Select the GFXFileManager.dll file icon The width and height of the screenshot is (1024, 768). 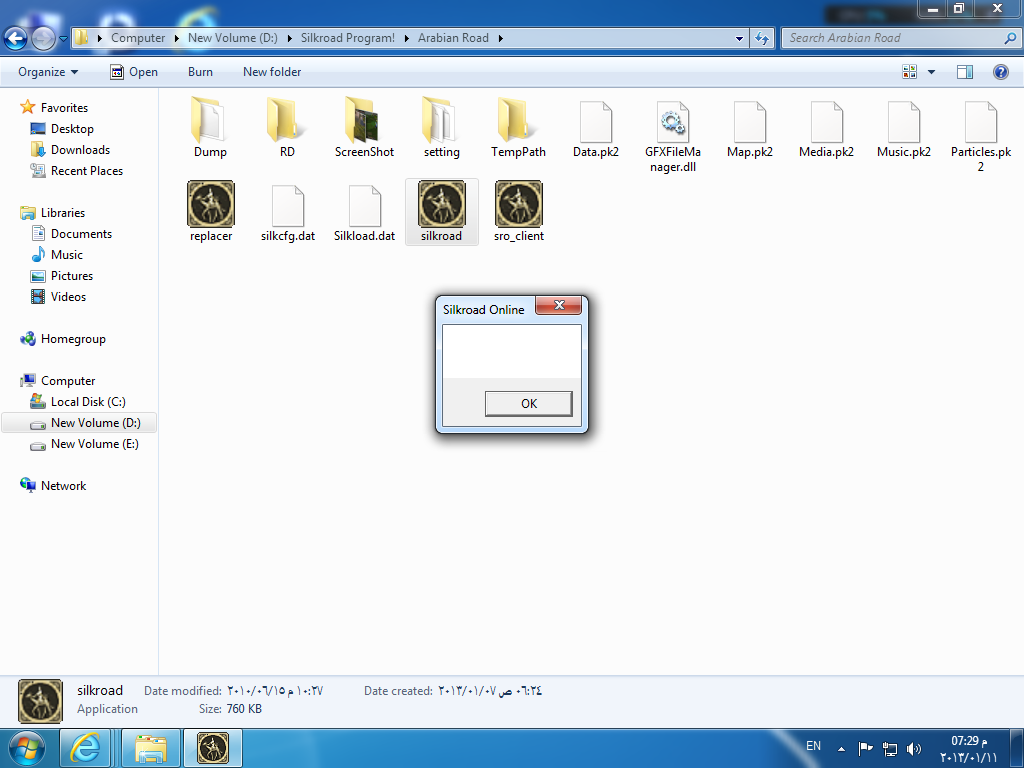[x=673, y=121]
